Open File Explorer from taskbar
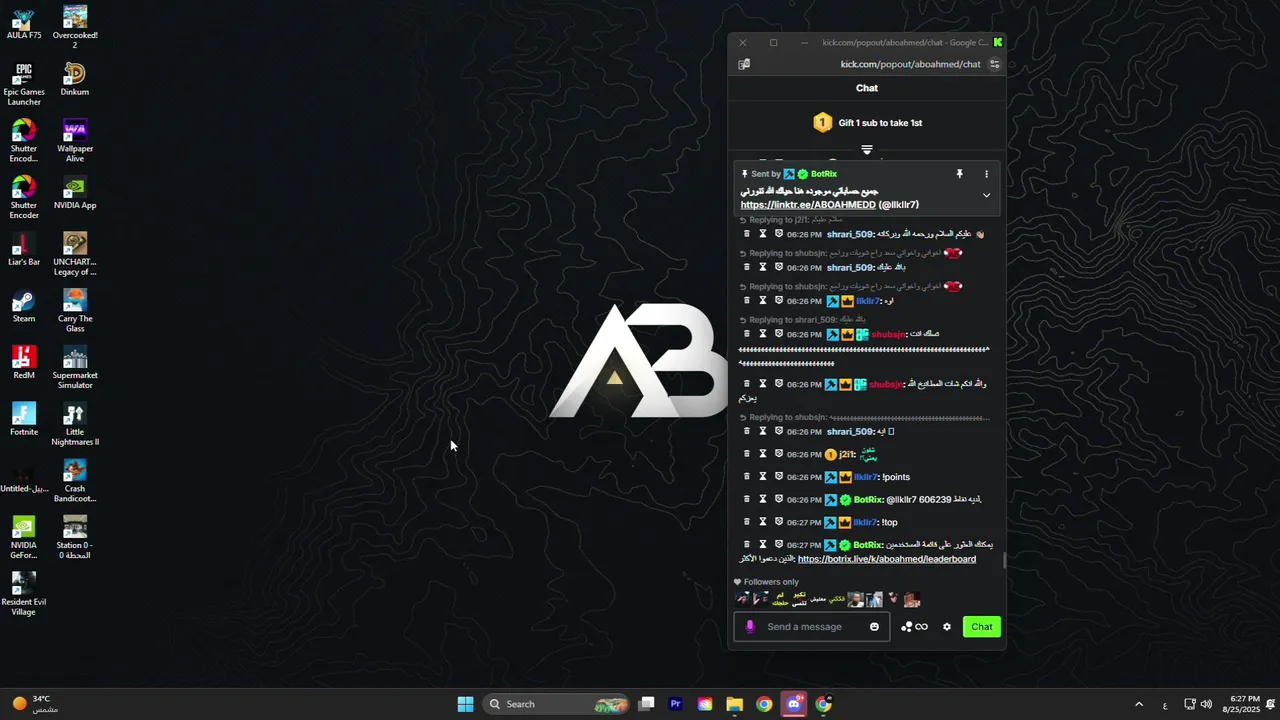 (x=735, y=704)
